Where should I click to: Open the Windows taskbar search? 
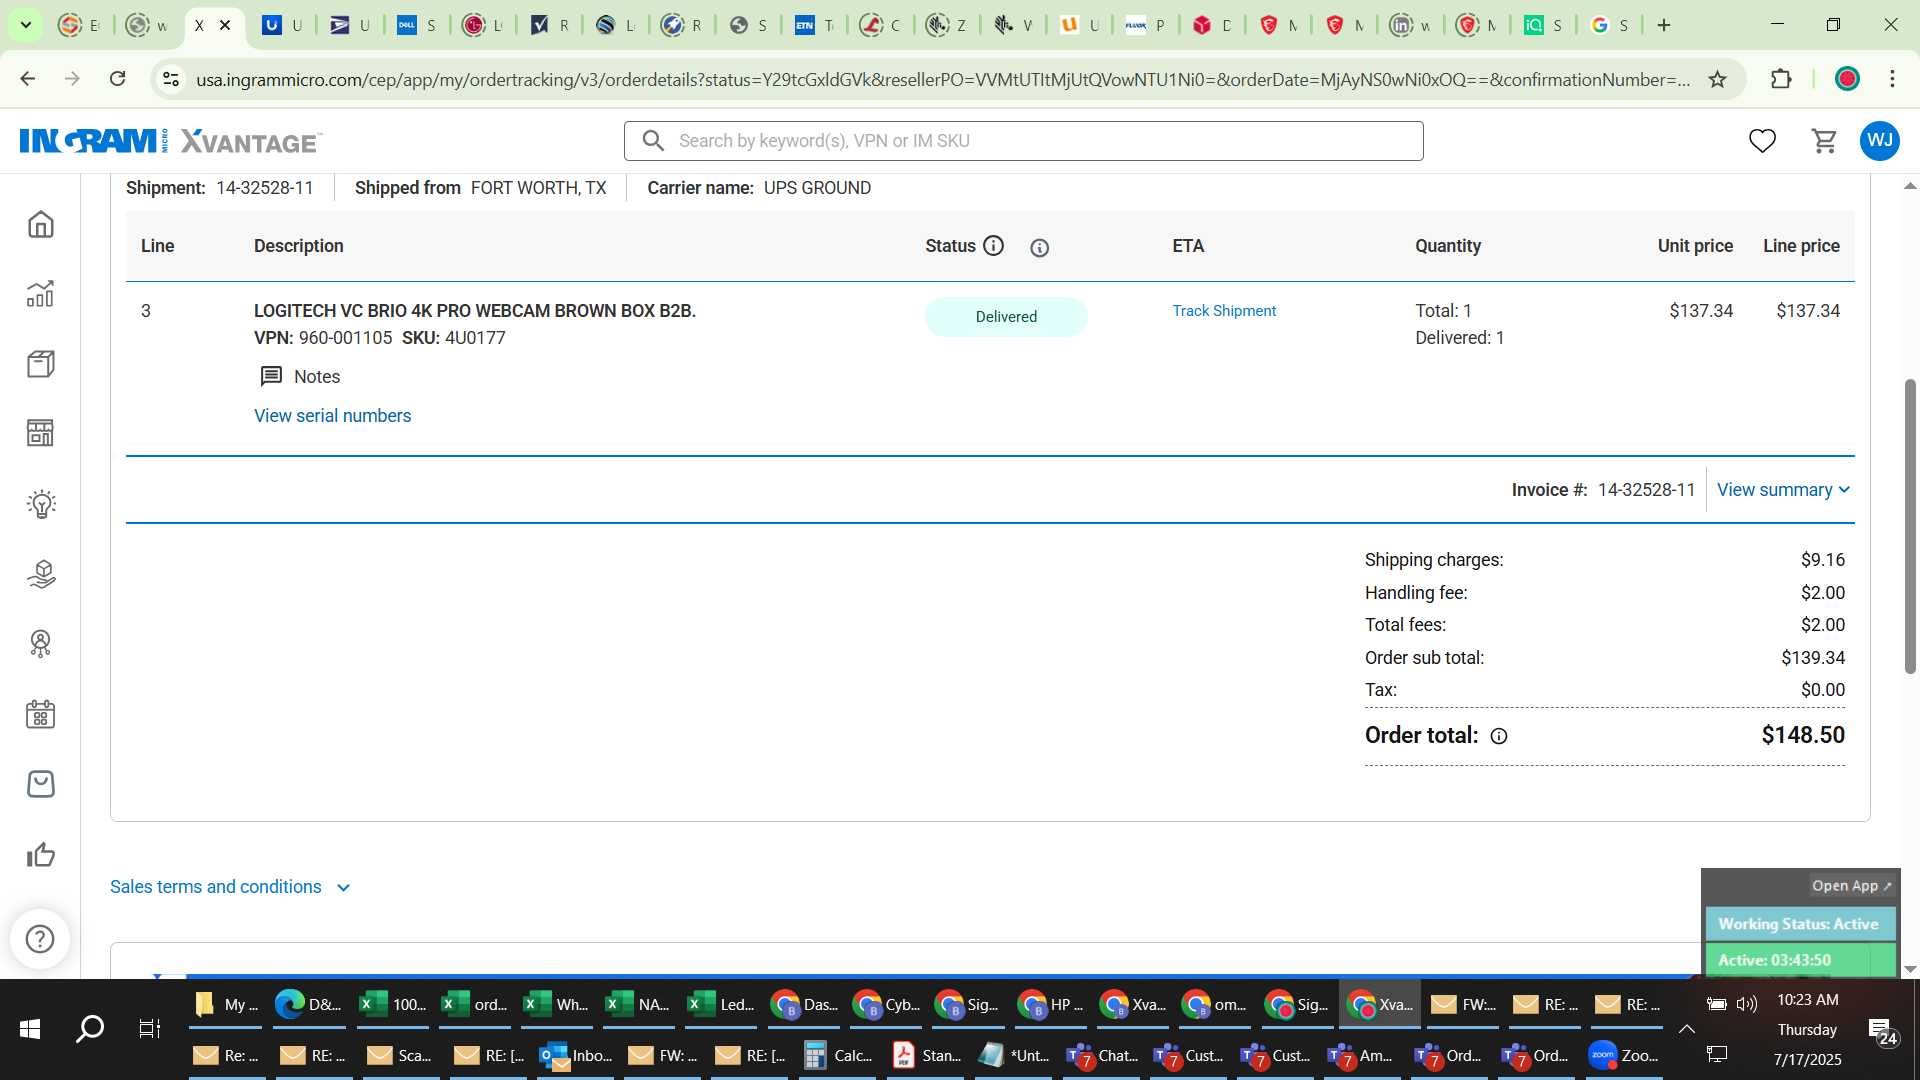coord(90,1029)
